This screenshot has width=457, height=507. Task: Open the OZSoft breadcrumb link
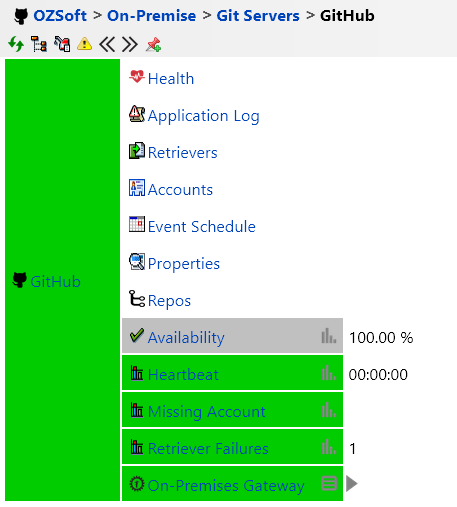click(60, 16)
